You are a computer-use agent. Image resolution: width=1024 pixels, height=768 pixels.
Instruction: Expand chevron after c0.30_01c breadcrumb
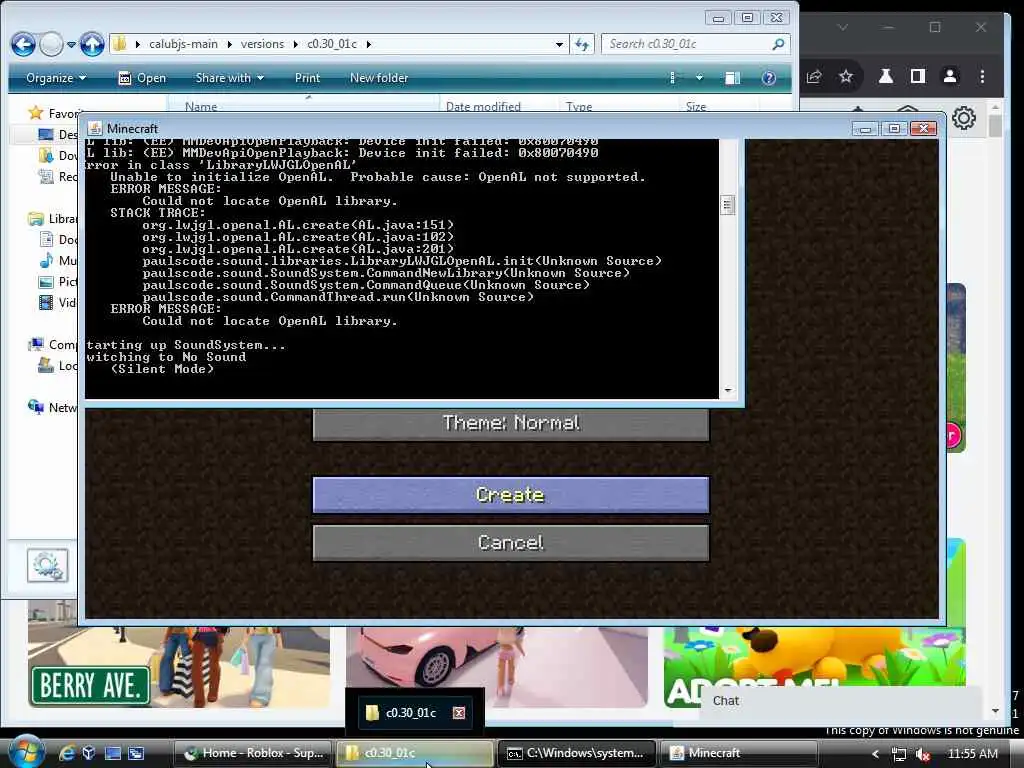[369, 44]
